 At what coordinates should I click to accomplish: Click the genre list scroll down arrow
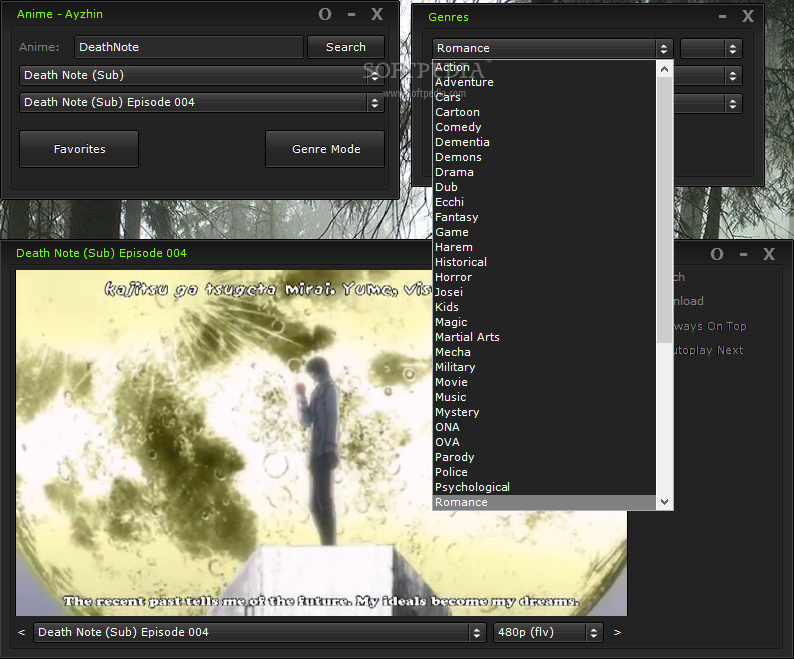click(x=664, y=502)
